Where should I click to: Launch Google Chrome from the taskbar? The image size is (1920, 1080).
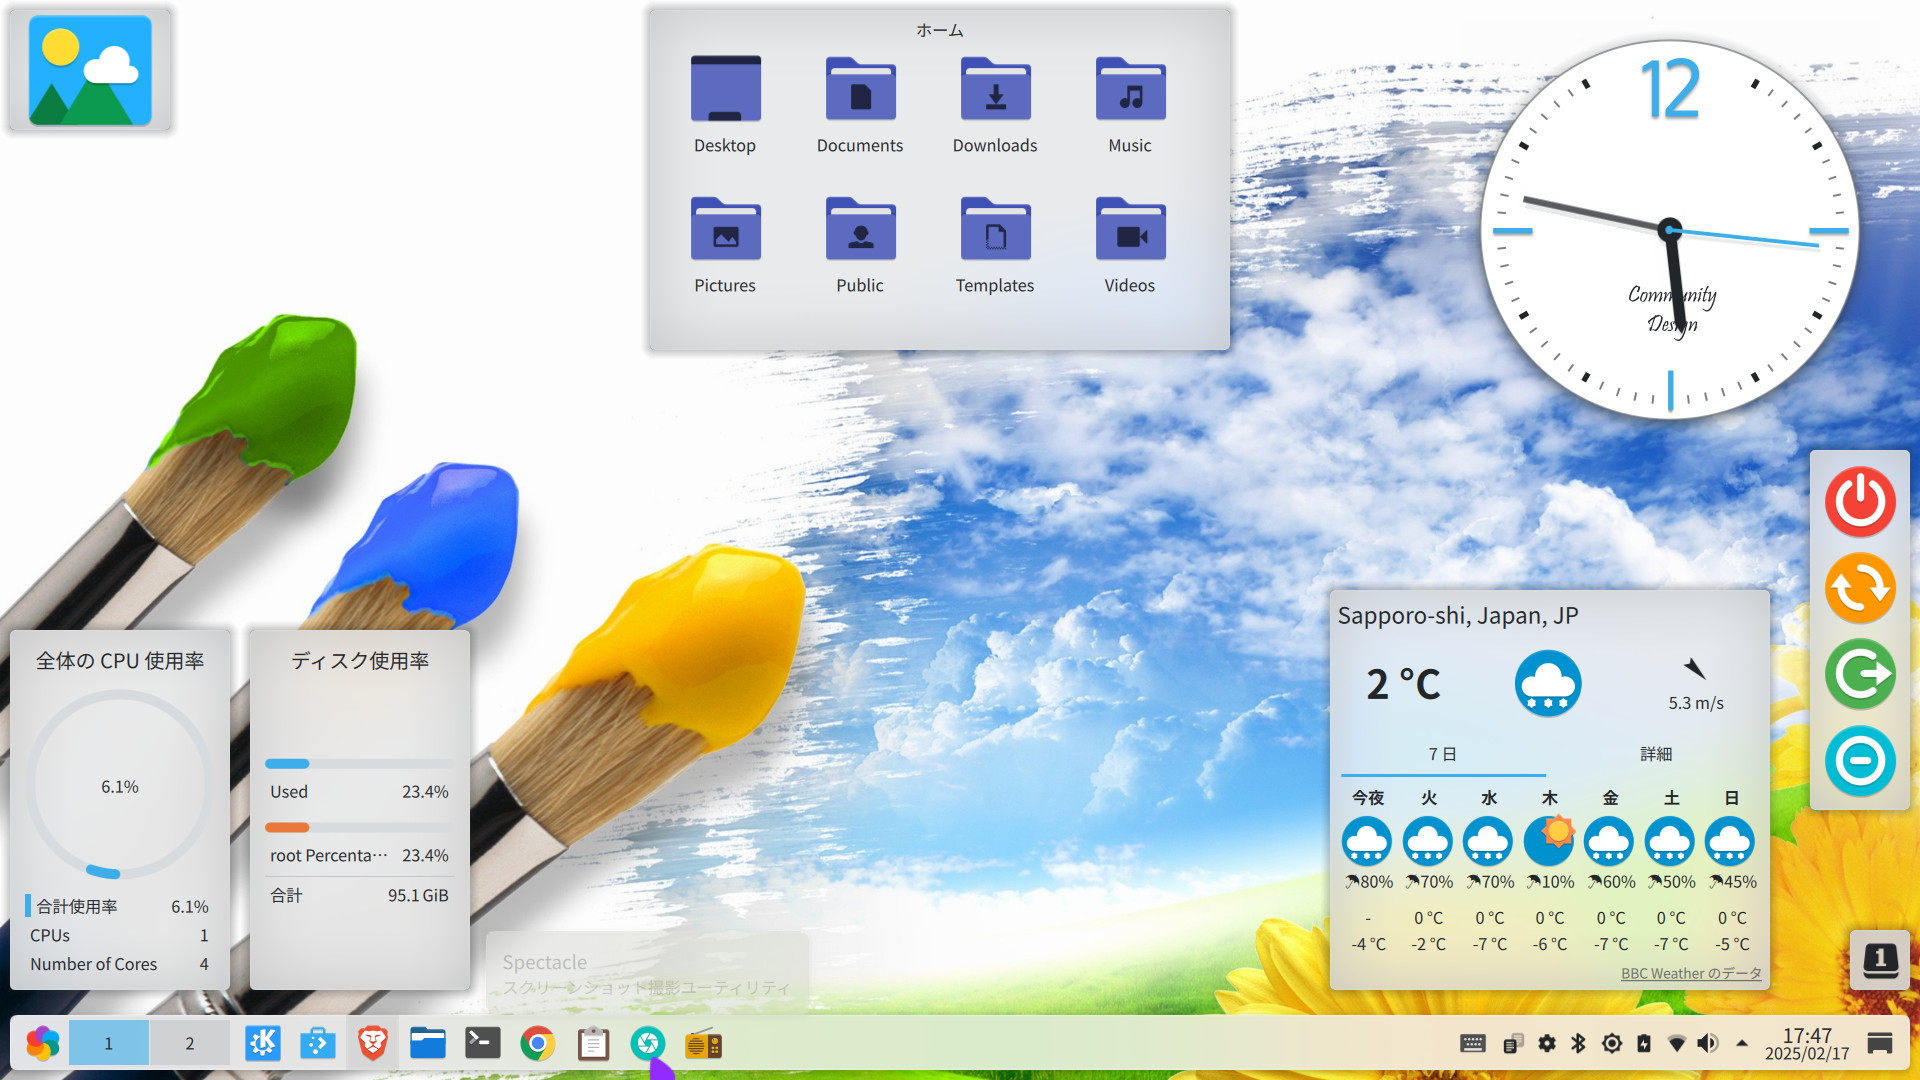538,1044
